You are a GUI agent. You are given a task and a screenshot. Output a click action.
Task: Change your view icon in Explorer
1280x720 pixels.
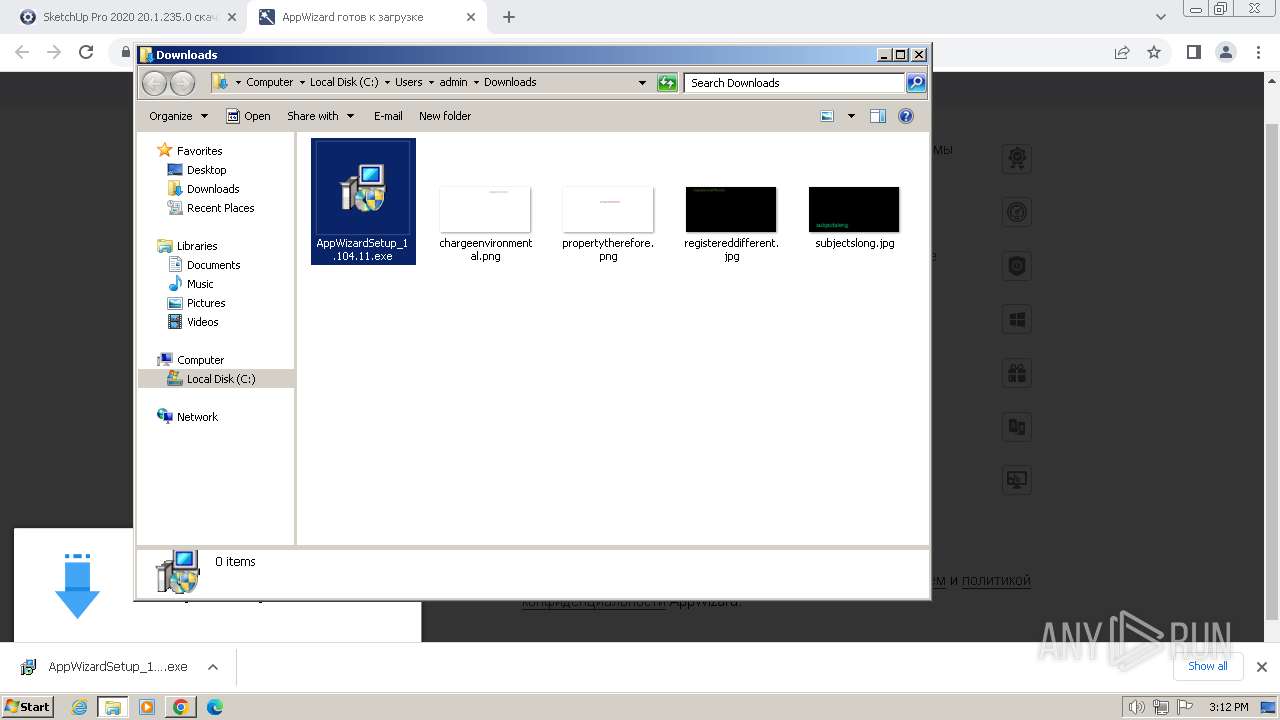[827, 116]
